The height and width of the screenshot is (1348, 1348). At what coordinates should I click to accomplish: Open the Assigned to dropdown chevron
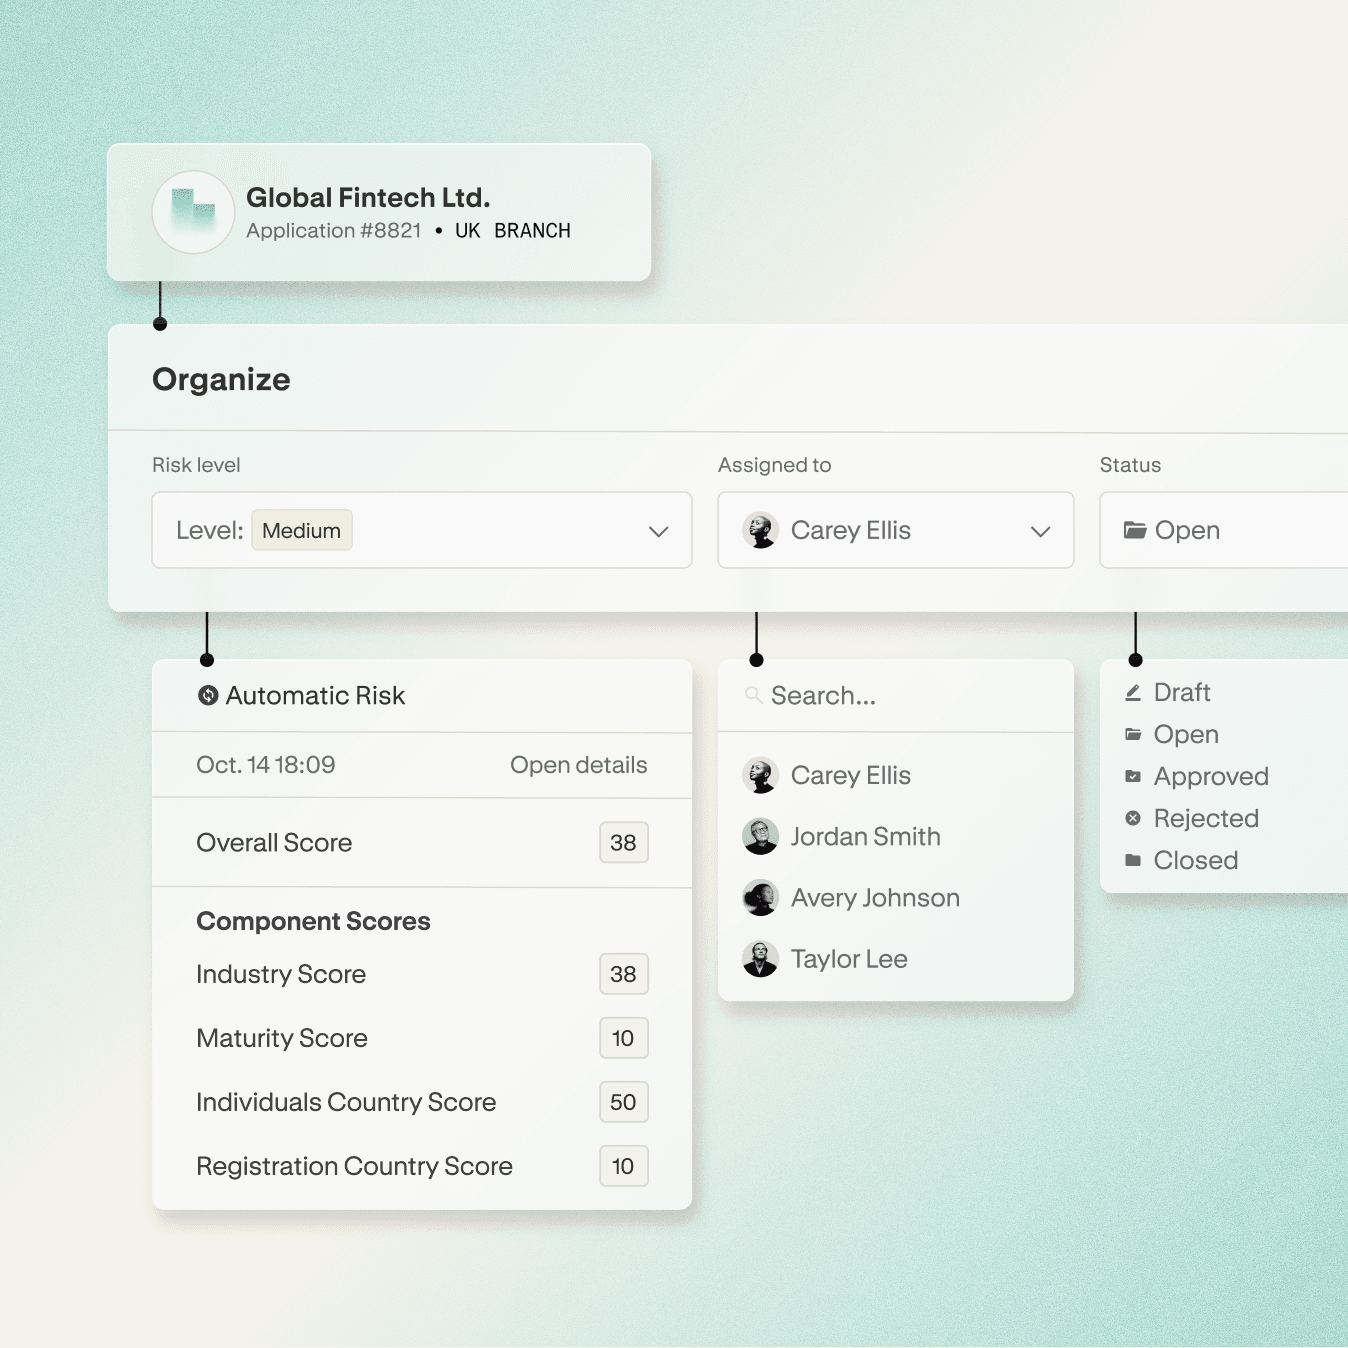[1040, 531]
